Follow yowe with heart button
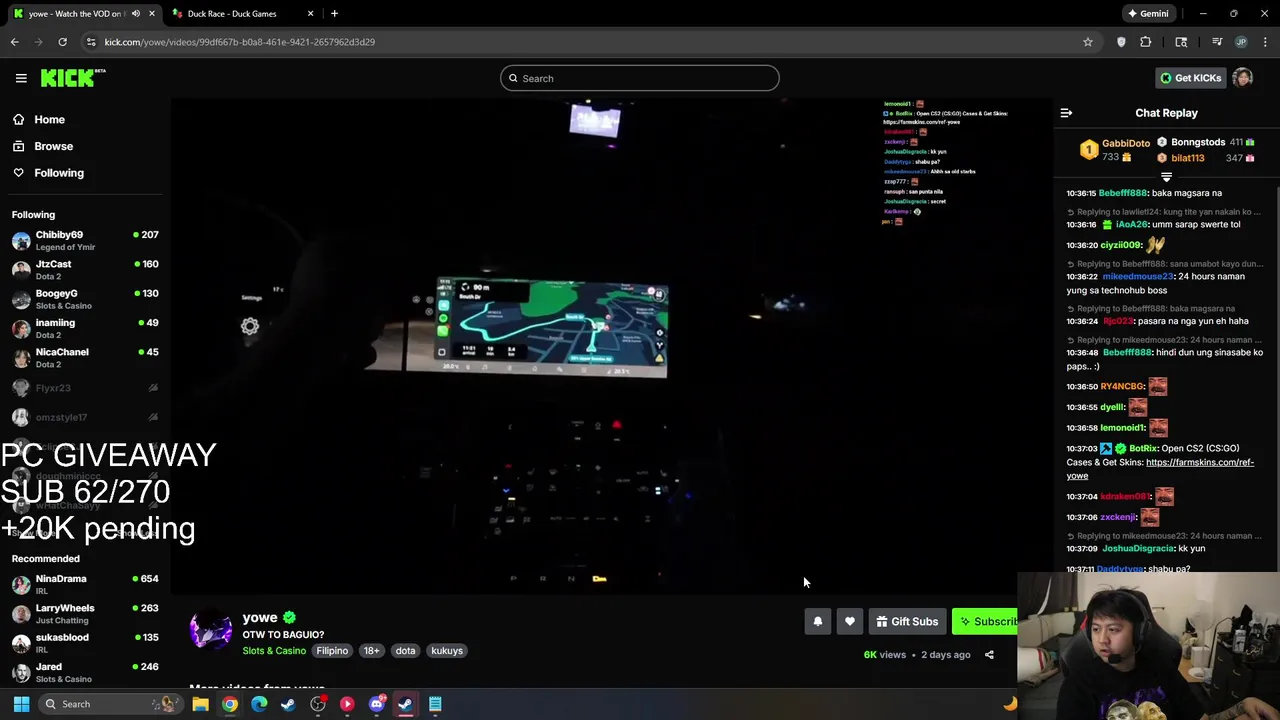The image size is (1280, 720). coord(849,622)
